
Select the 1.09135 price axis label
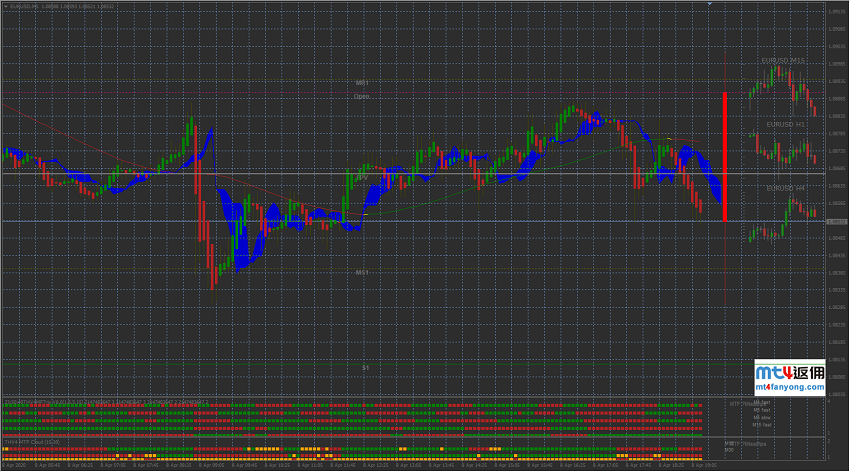click(x=838, y=11)
